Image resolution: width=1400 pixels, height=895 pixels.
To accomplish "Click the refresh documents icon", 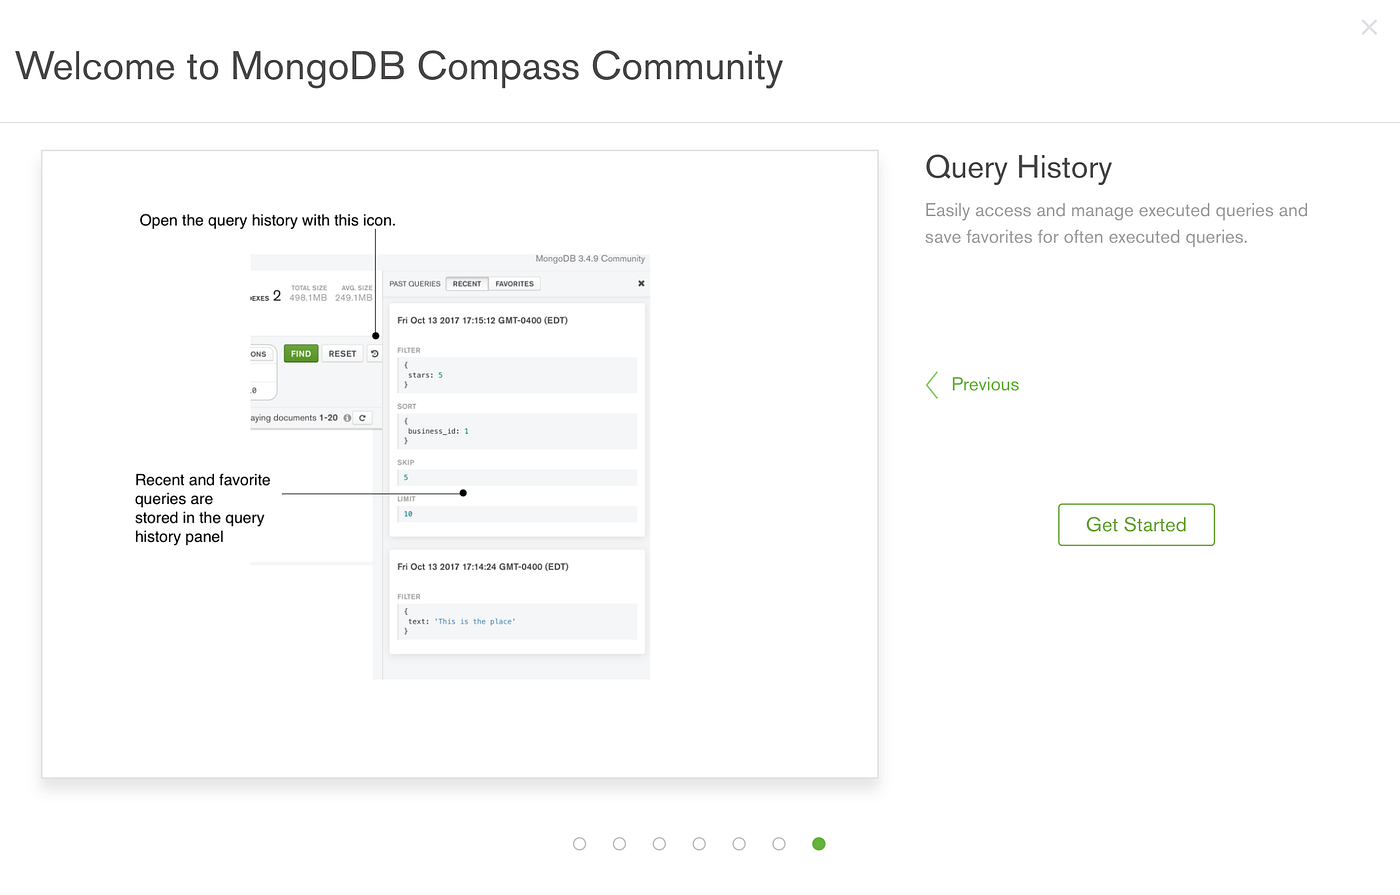I will (362, 417).
